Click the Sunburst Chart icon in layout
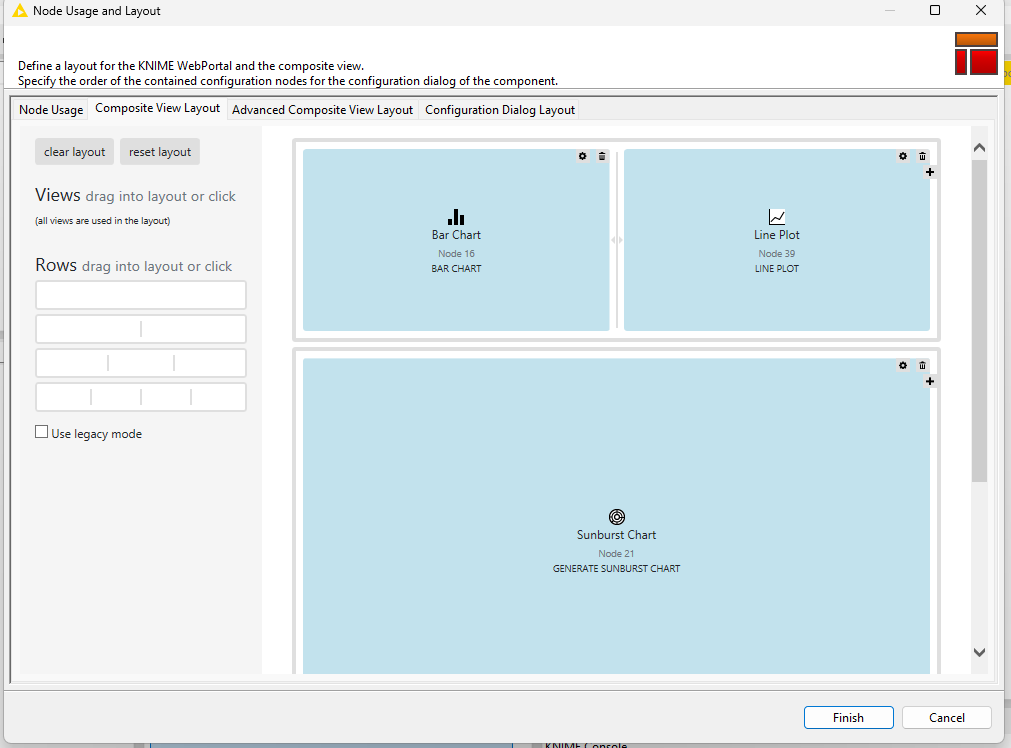Viewport: 1011px width, 748px height. tap(616, 517)
